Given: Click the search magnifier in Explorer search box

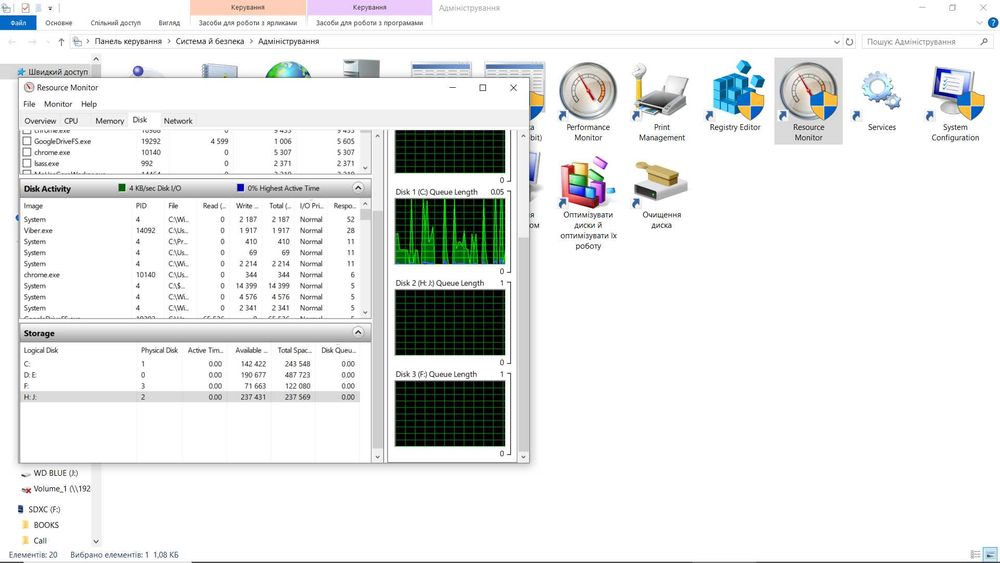Looking at the screenshot, I should [984, 41].
